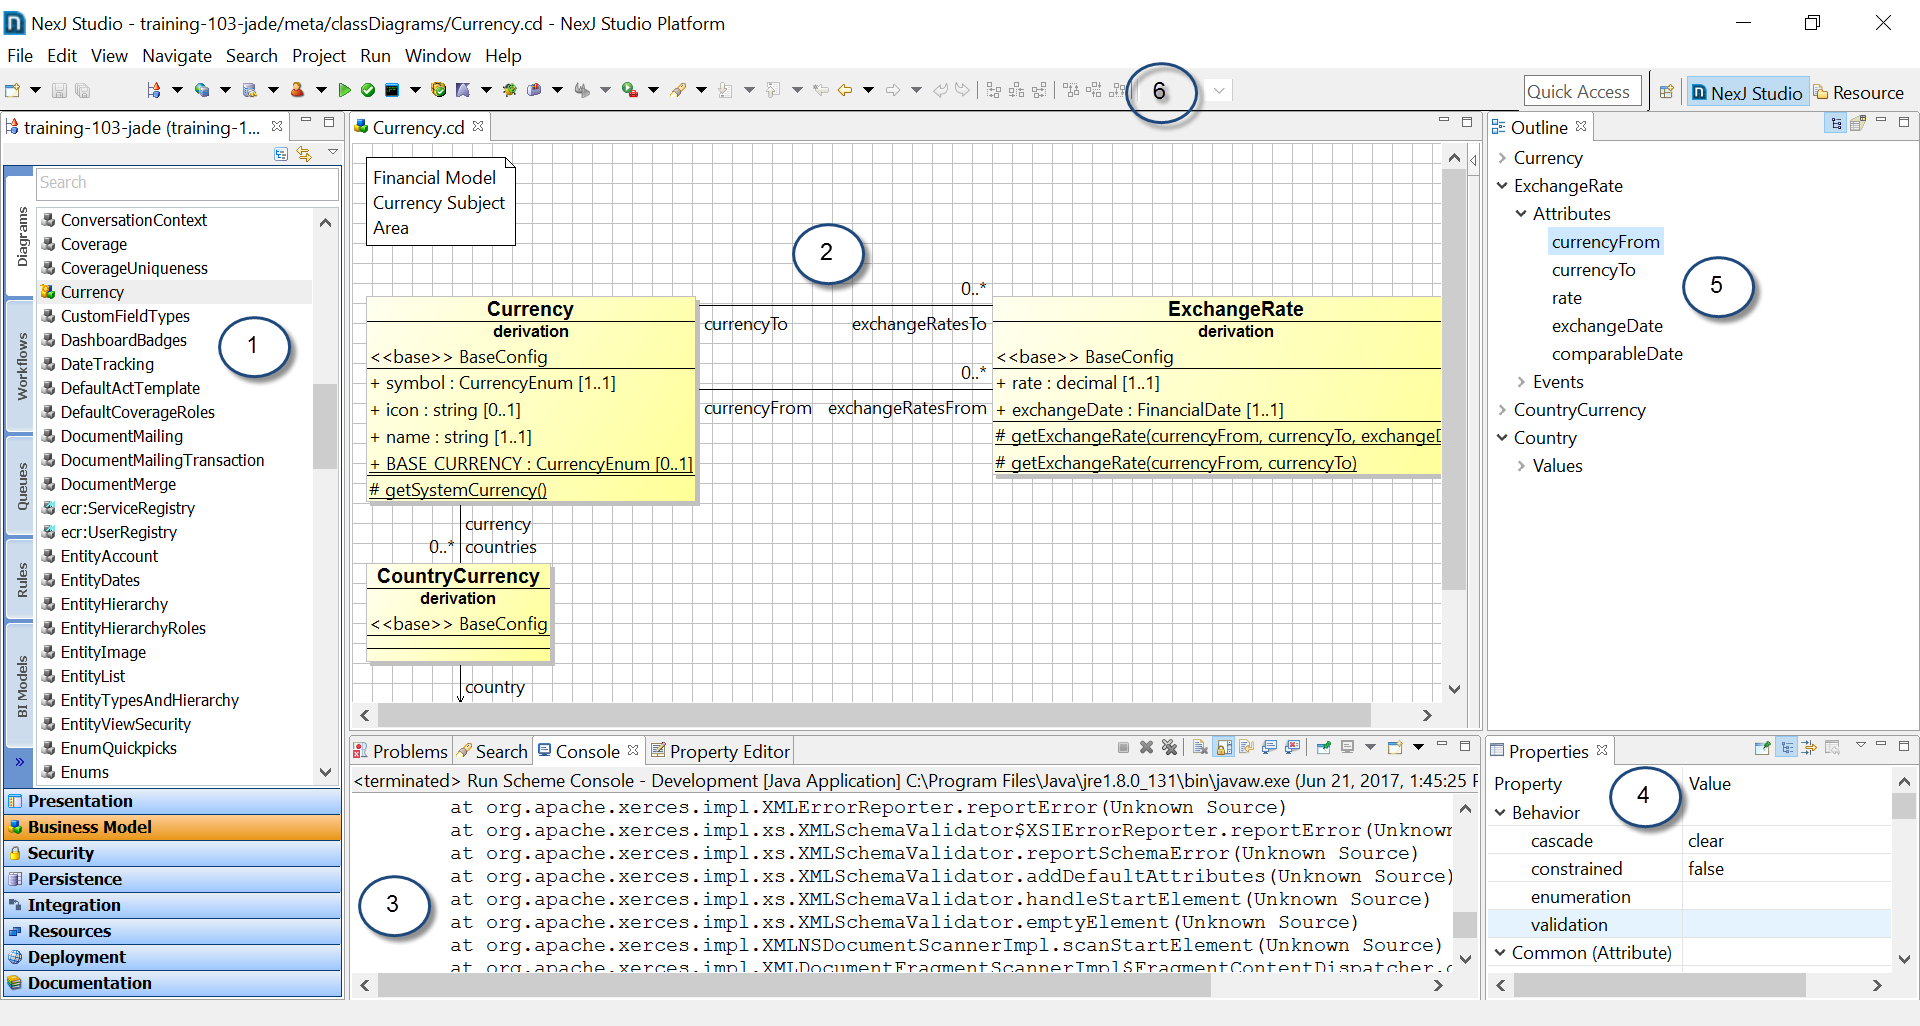Expand the Events node in Outline
The height and width of the screenshot is (1026, 1920).
[x=1521, y=382]
